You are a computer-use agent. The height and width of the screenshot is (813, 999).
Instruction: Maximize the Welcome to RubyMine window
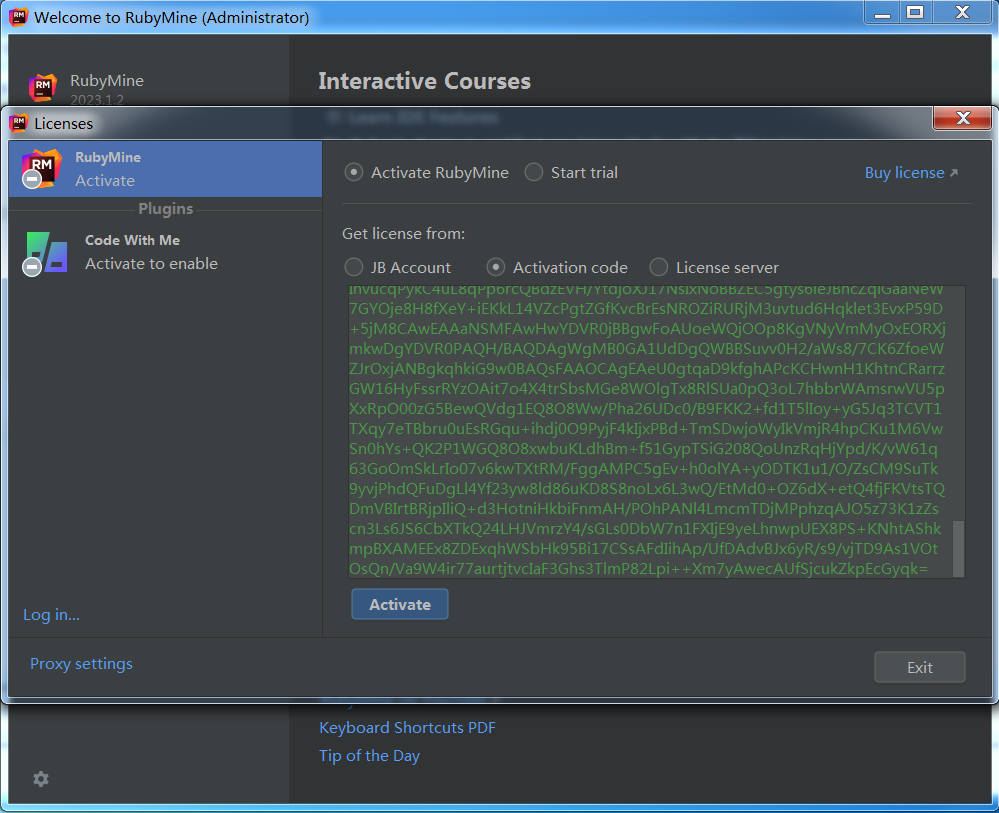pos(916,13)
